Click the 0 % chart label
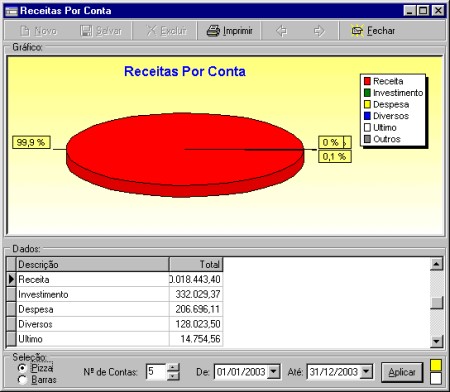Viewport: 450px width, 392px height. tap(331, 142)
